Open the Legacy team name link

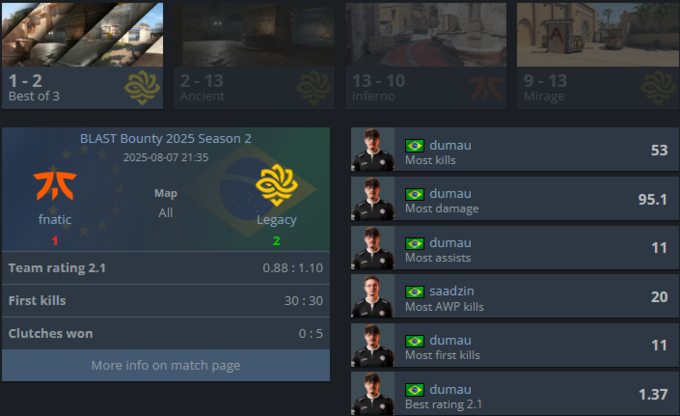click(x=277, y=220)
